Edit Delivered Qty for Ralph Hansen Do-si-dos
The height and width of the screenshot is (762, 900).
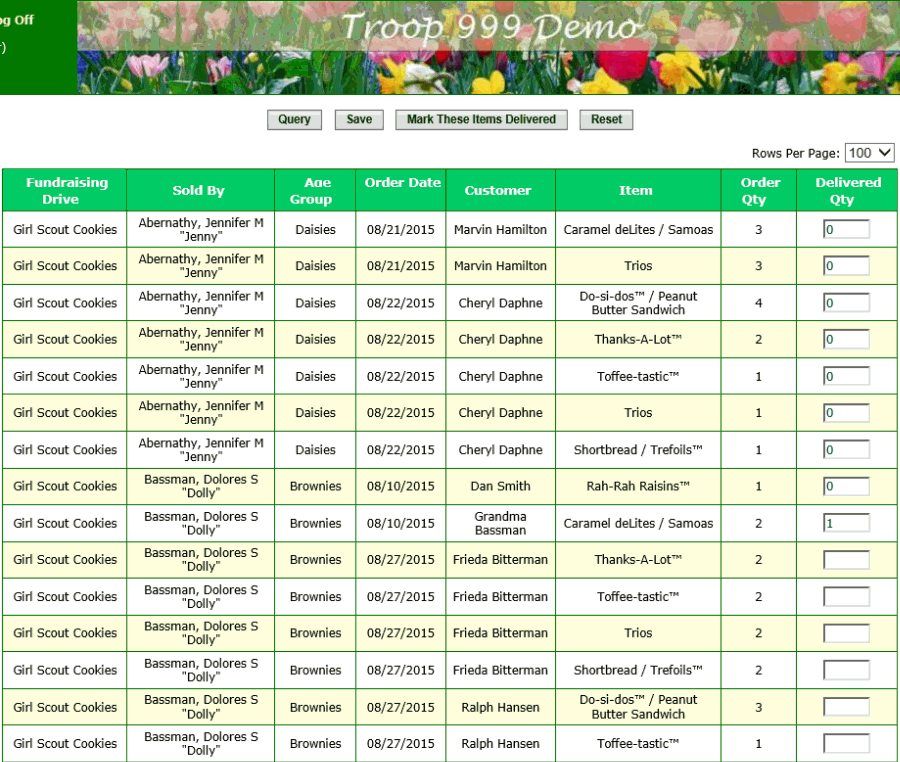click(x=846, y=707)
